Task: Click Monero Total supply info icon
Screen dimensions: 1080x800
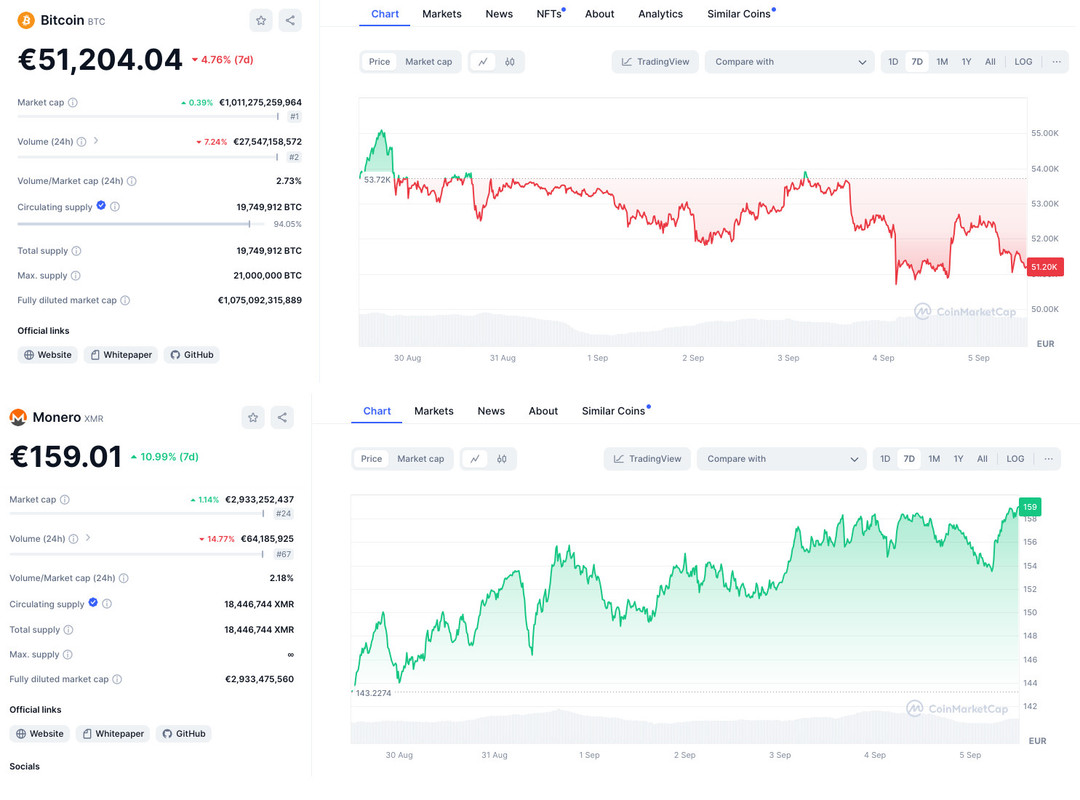Action: [x=68, y=630]
